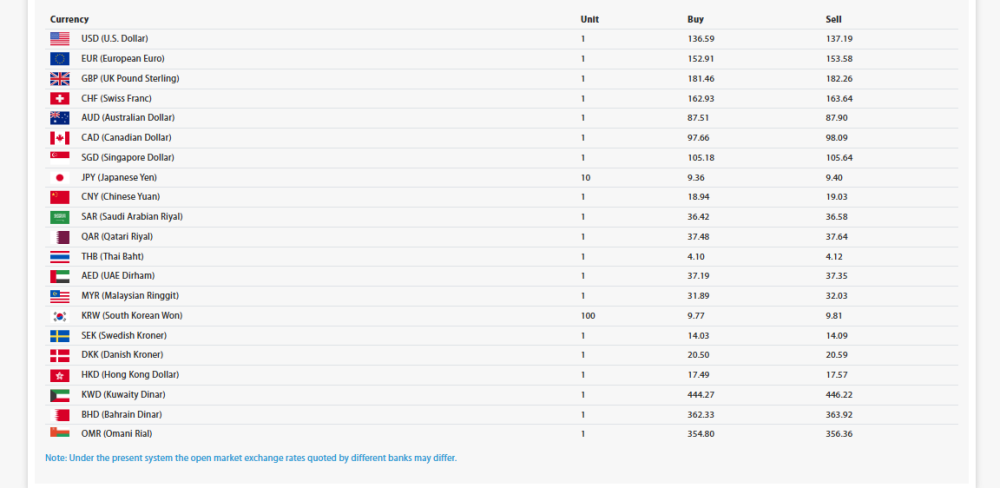Screen dimensions: 1000x488
Task: Click the Oman flag icon
Action: (x=60, y=433)
